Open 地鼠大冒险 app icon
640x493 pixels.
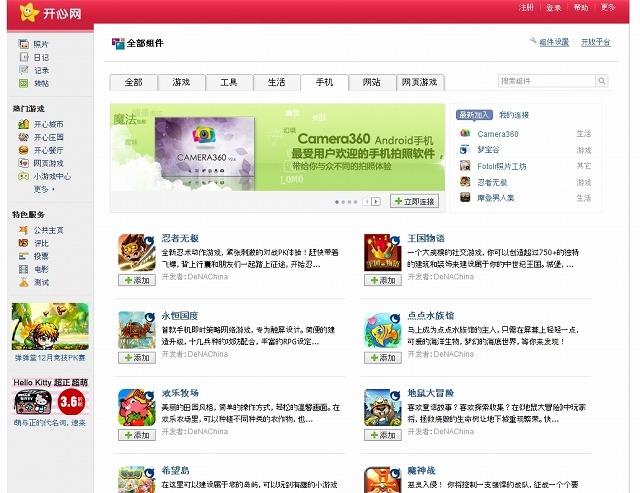coord(382,407)
